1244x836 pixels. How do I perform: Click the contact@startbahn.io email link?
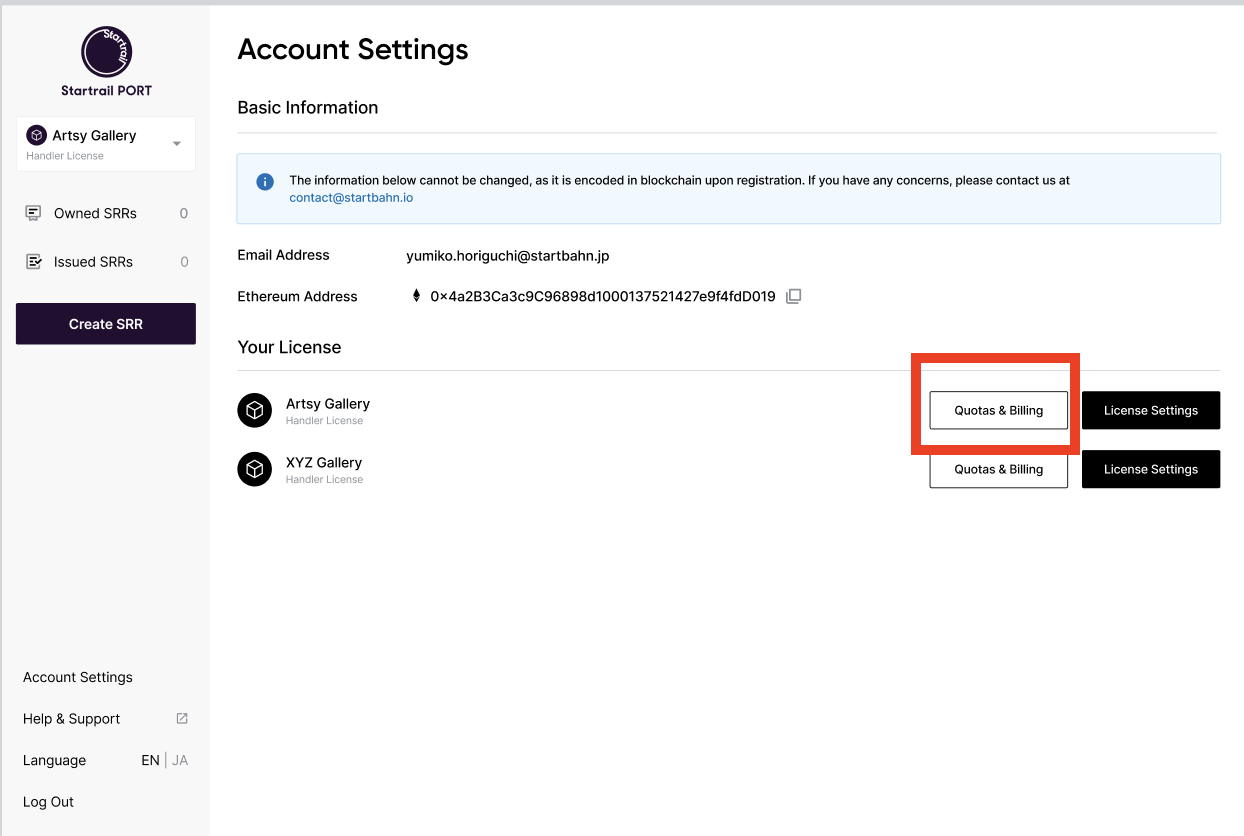pyautogui.click(x=351, y=198)
